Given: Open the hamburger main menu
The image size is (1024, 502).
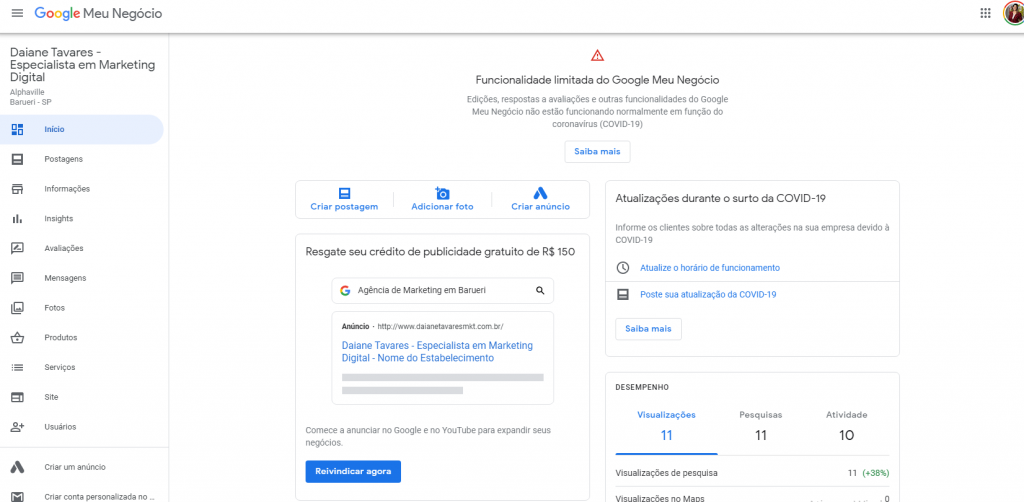Looking at the screenshot, I should click(18, 13).
